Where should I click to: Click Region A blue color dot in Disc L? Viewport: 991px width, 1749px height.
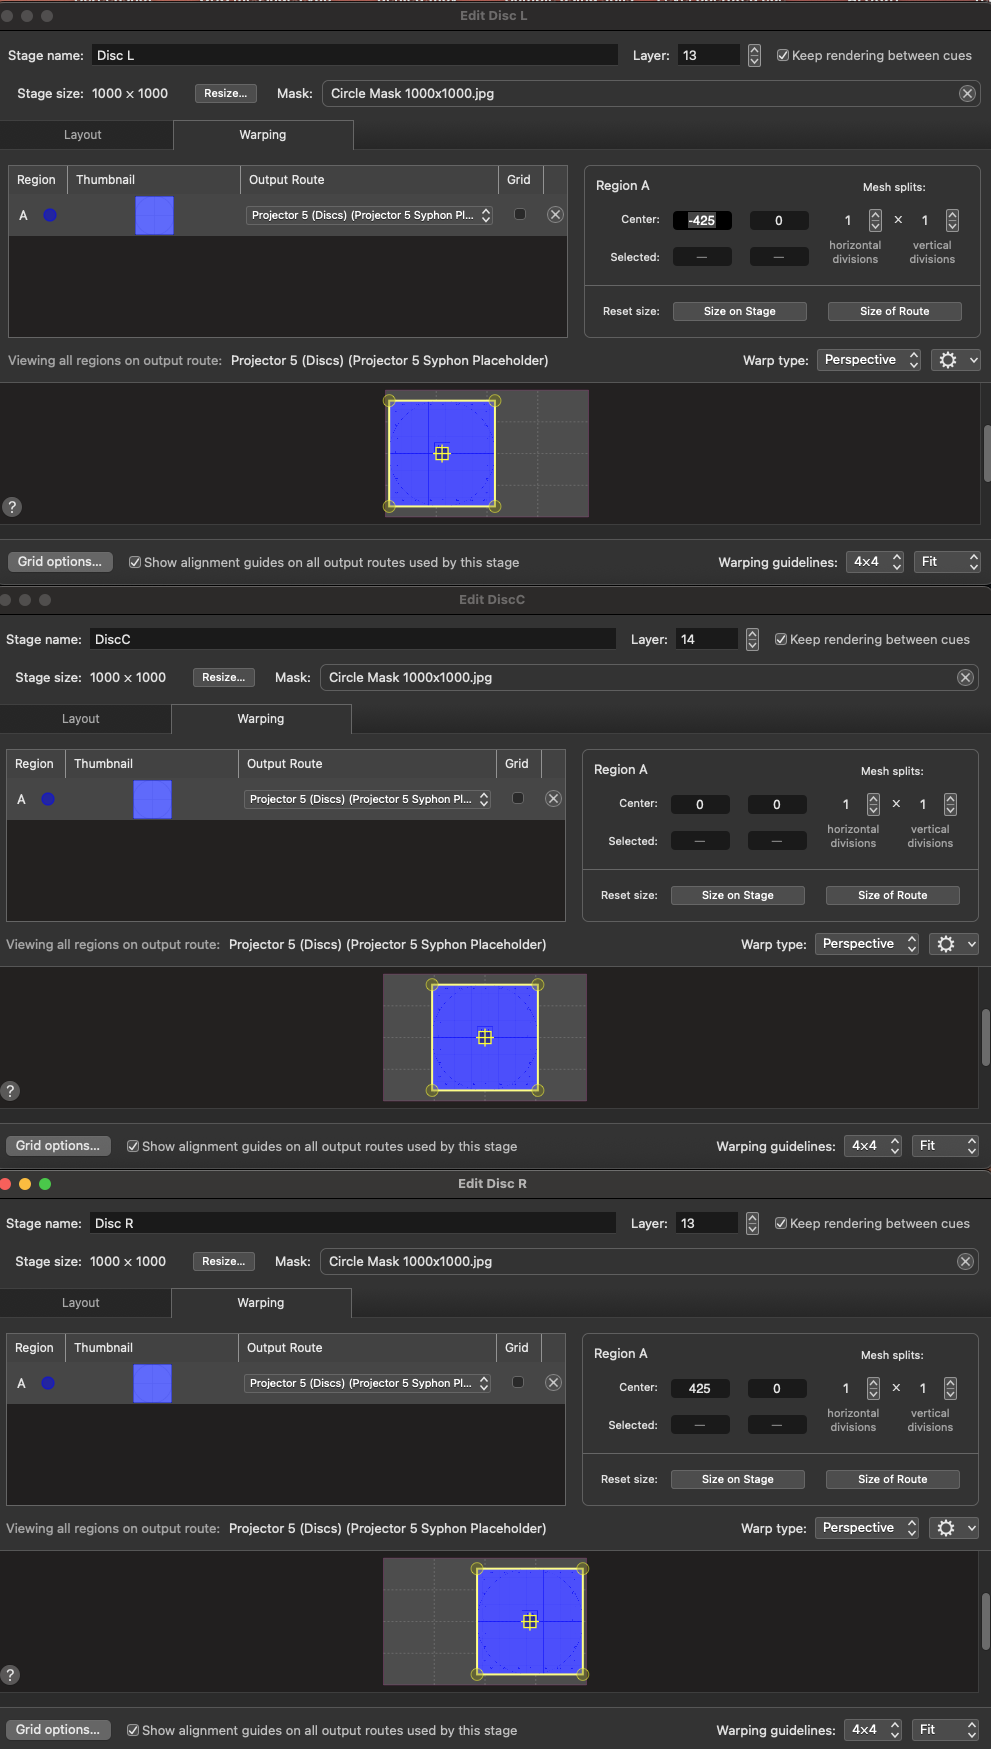(x=50, y=215)
